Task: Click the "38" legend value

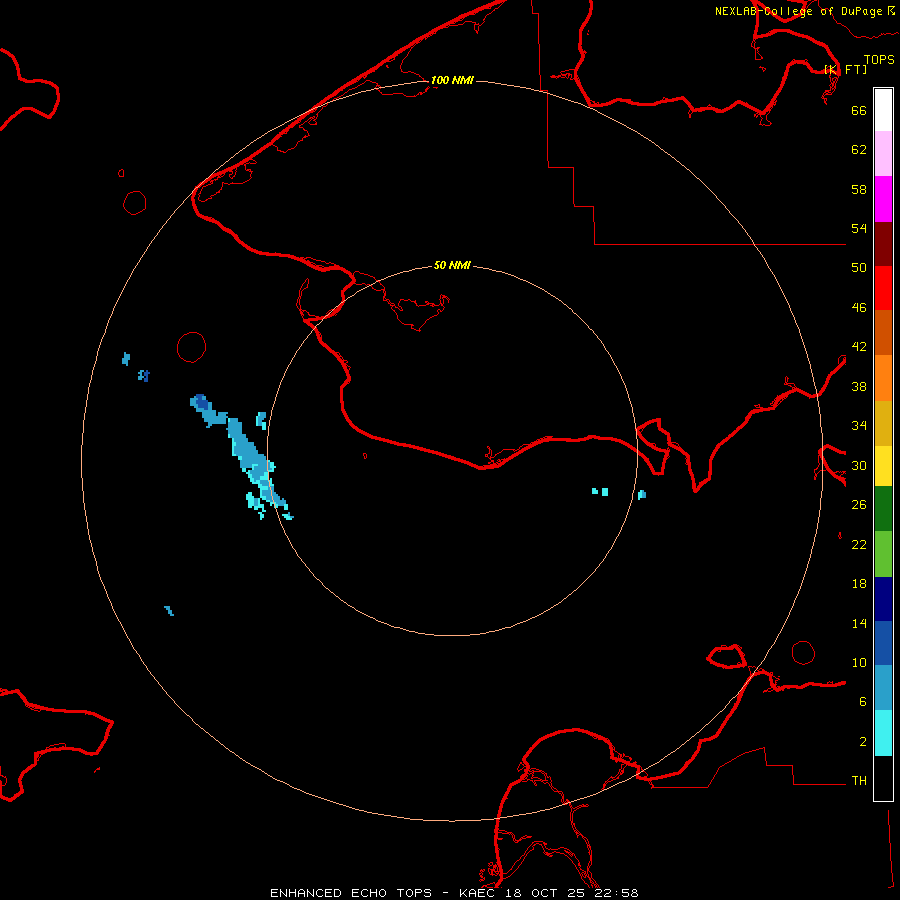Action: 859,386
